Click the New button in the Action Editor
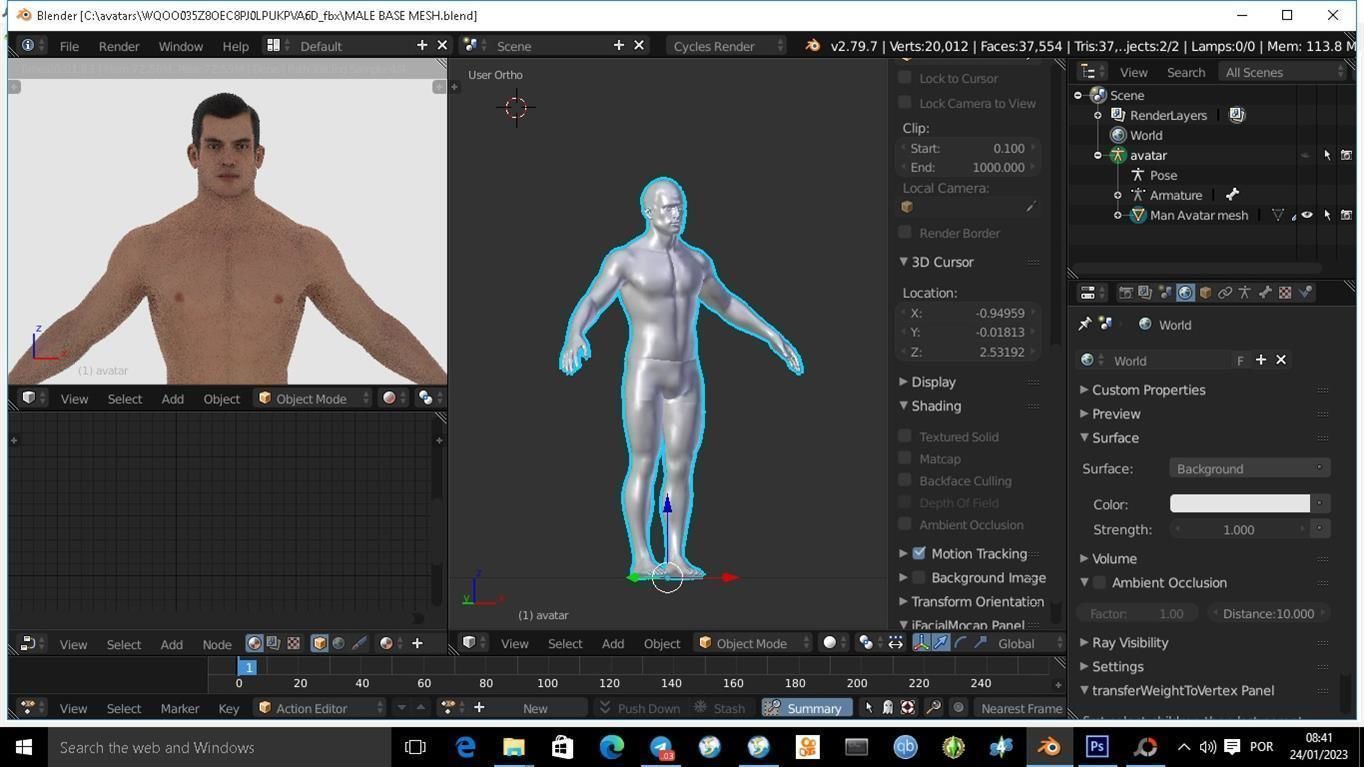 [x=536, y=708]
